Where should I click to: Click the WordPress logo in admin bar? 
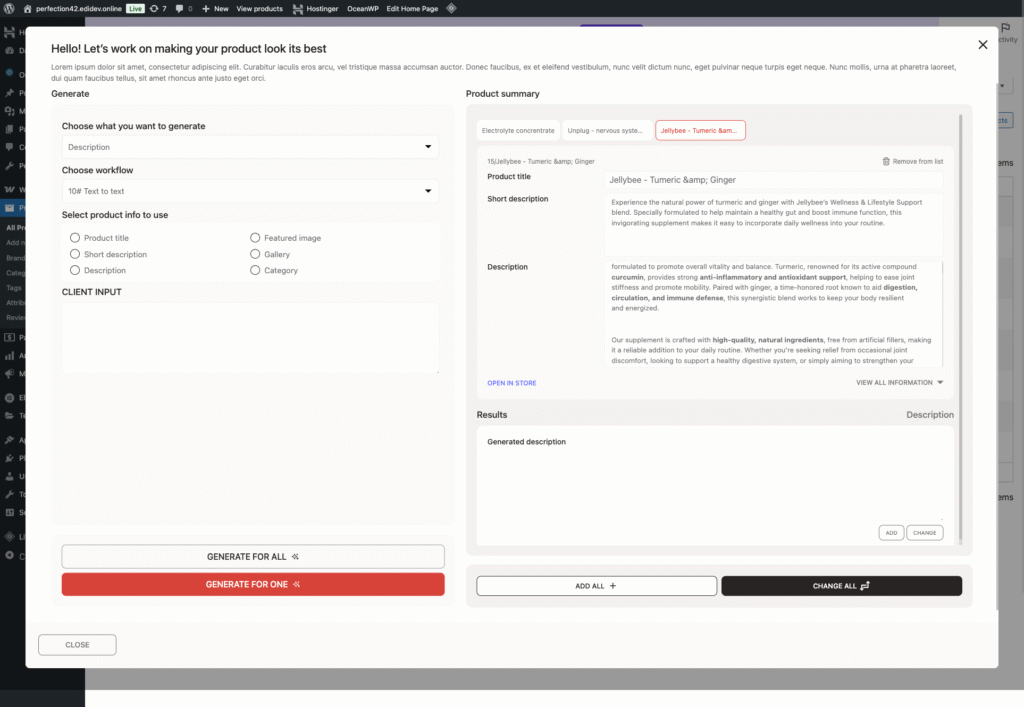pos(11,8)
